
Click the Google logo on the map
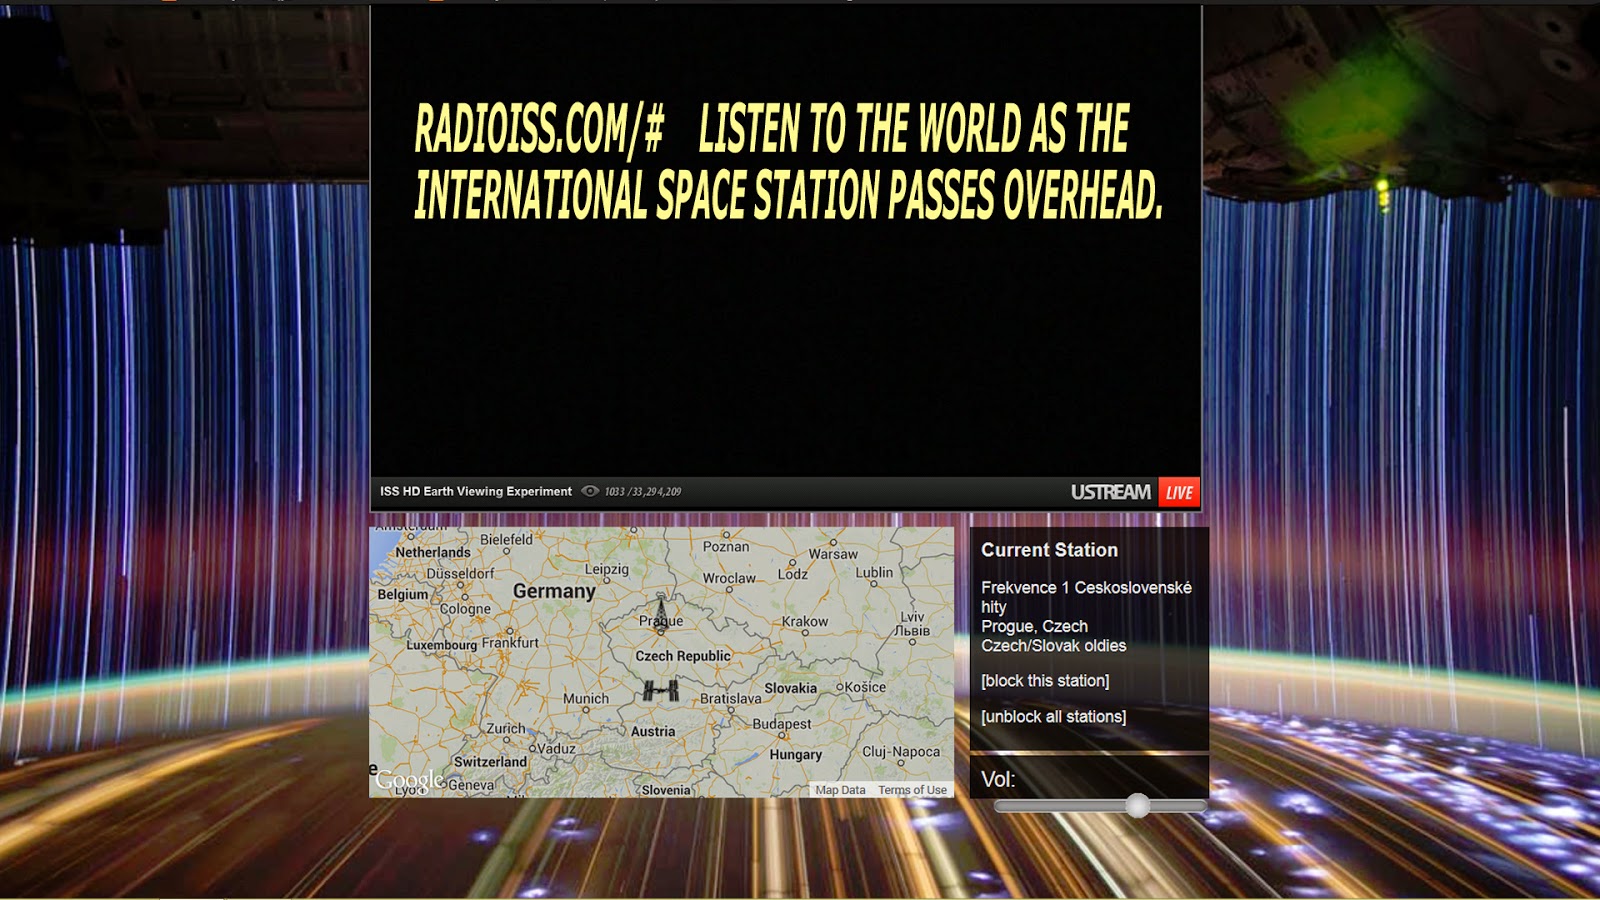410,780
